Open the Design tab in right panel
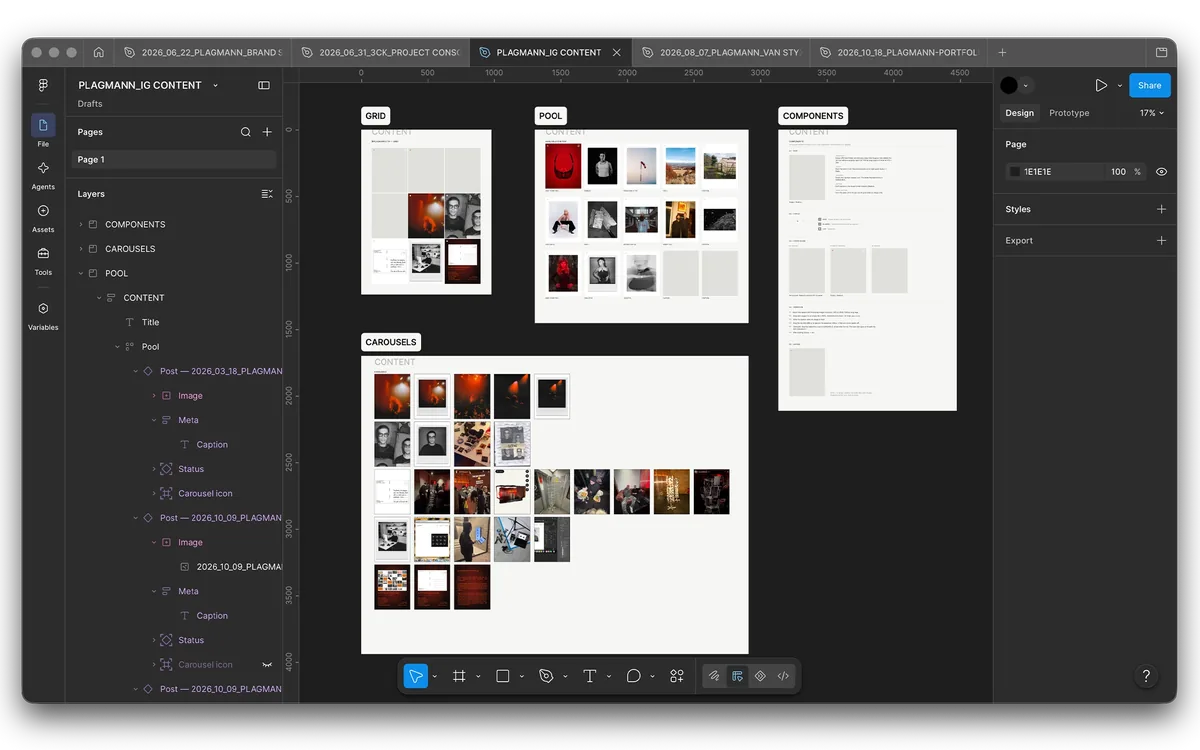The width and height of the screenshot is (1200, 750). [x=1019, y=113]
